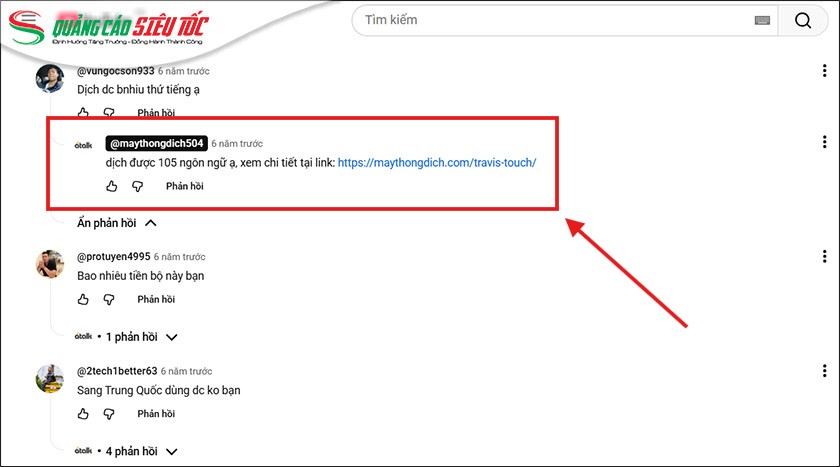Viewport: 840px width, 467px height.
Task: Open the maythongdich.com/travis-touch link
Action: pyautogui.click(x=437, y=162)
